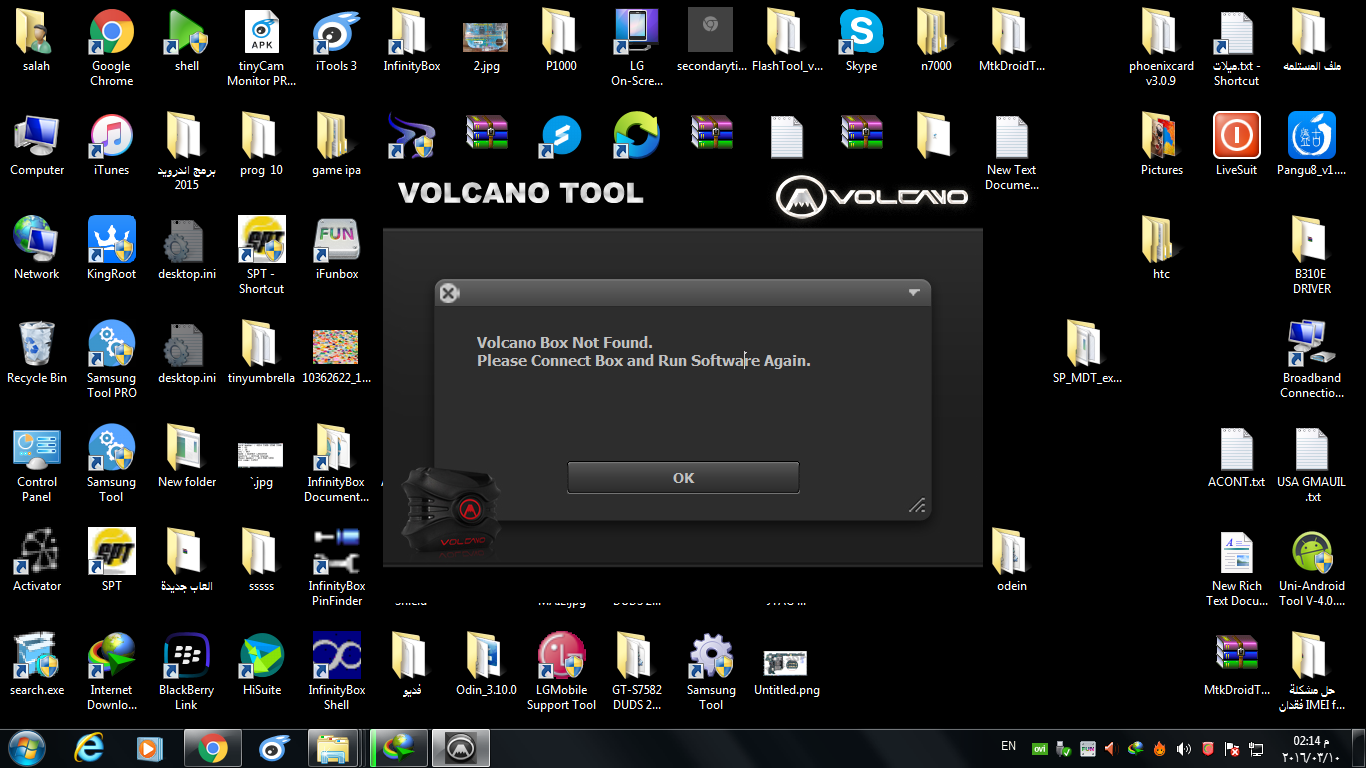Select the P1000 folder
Viewport: 1366px width, 768px height.
click(561, 42)
